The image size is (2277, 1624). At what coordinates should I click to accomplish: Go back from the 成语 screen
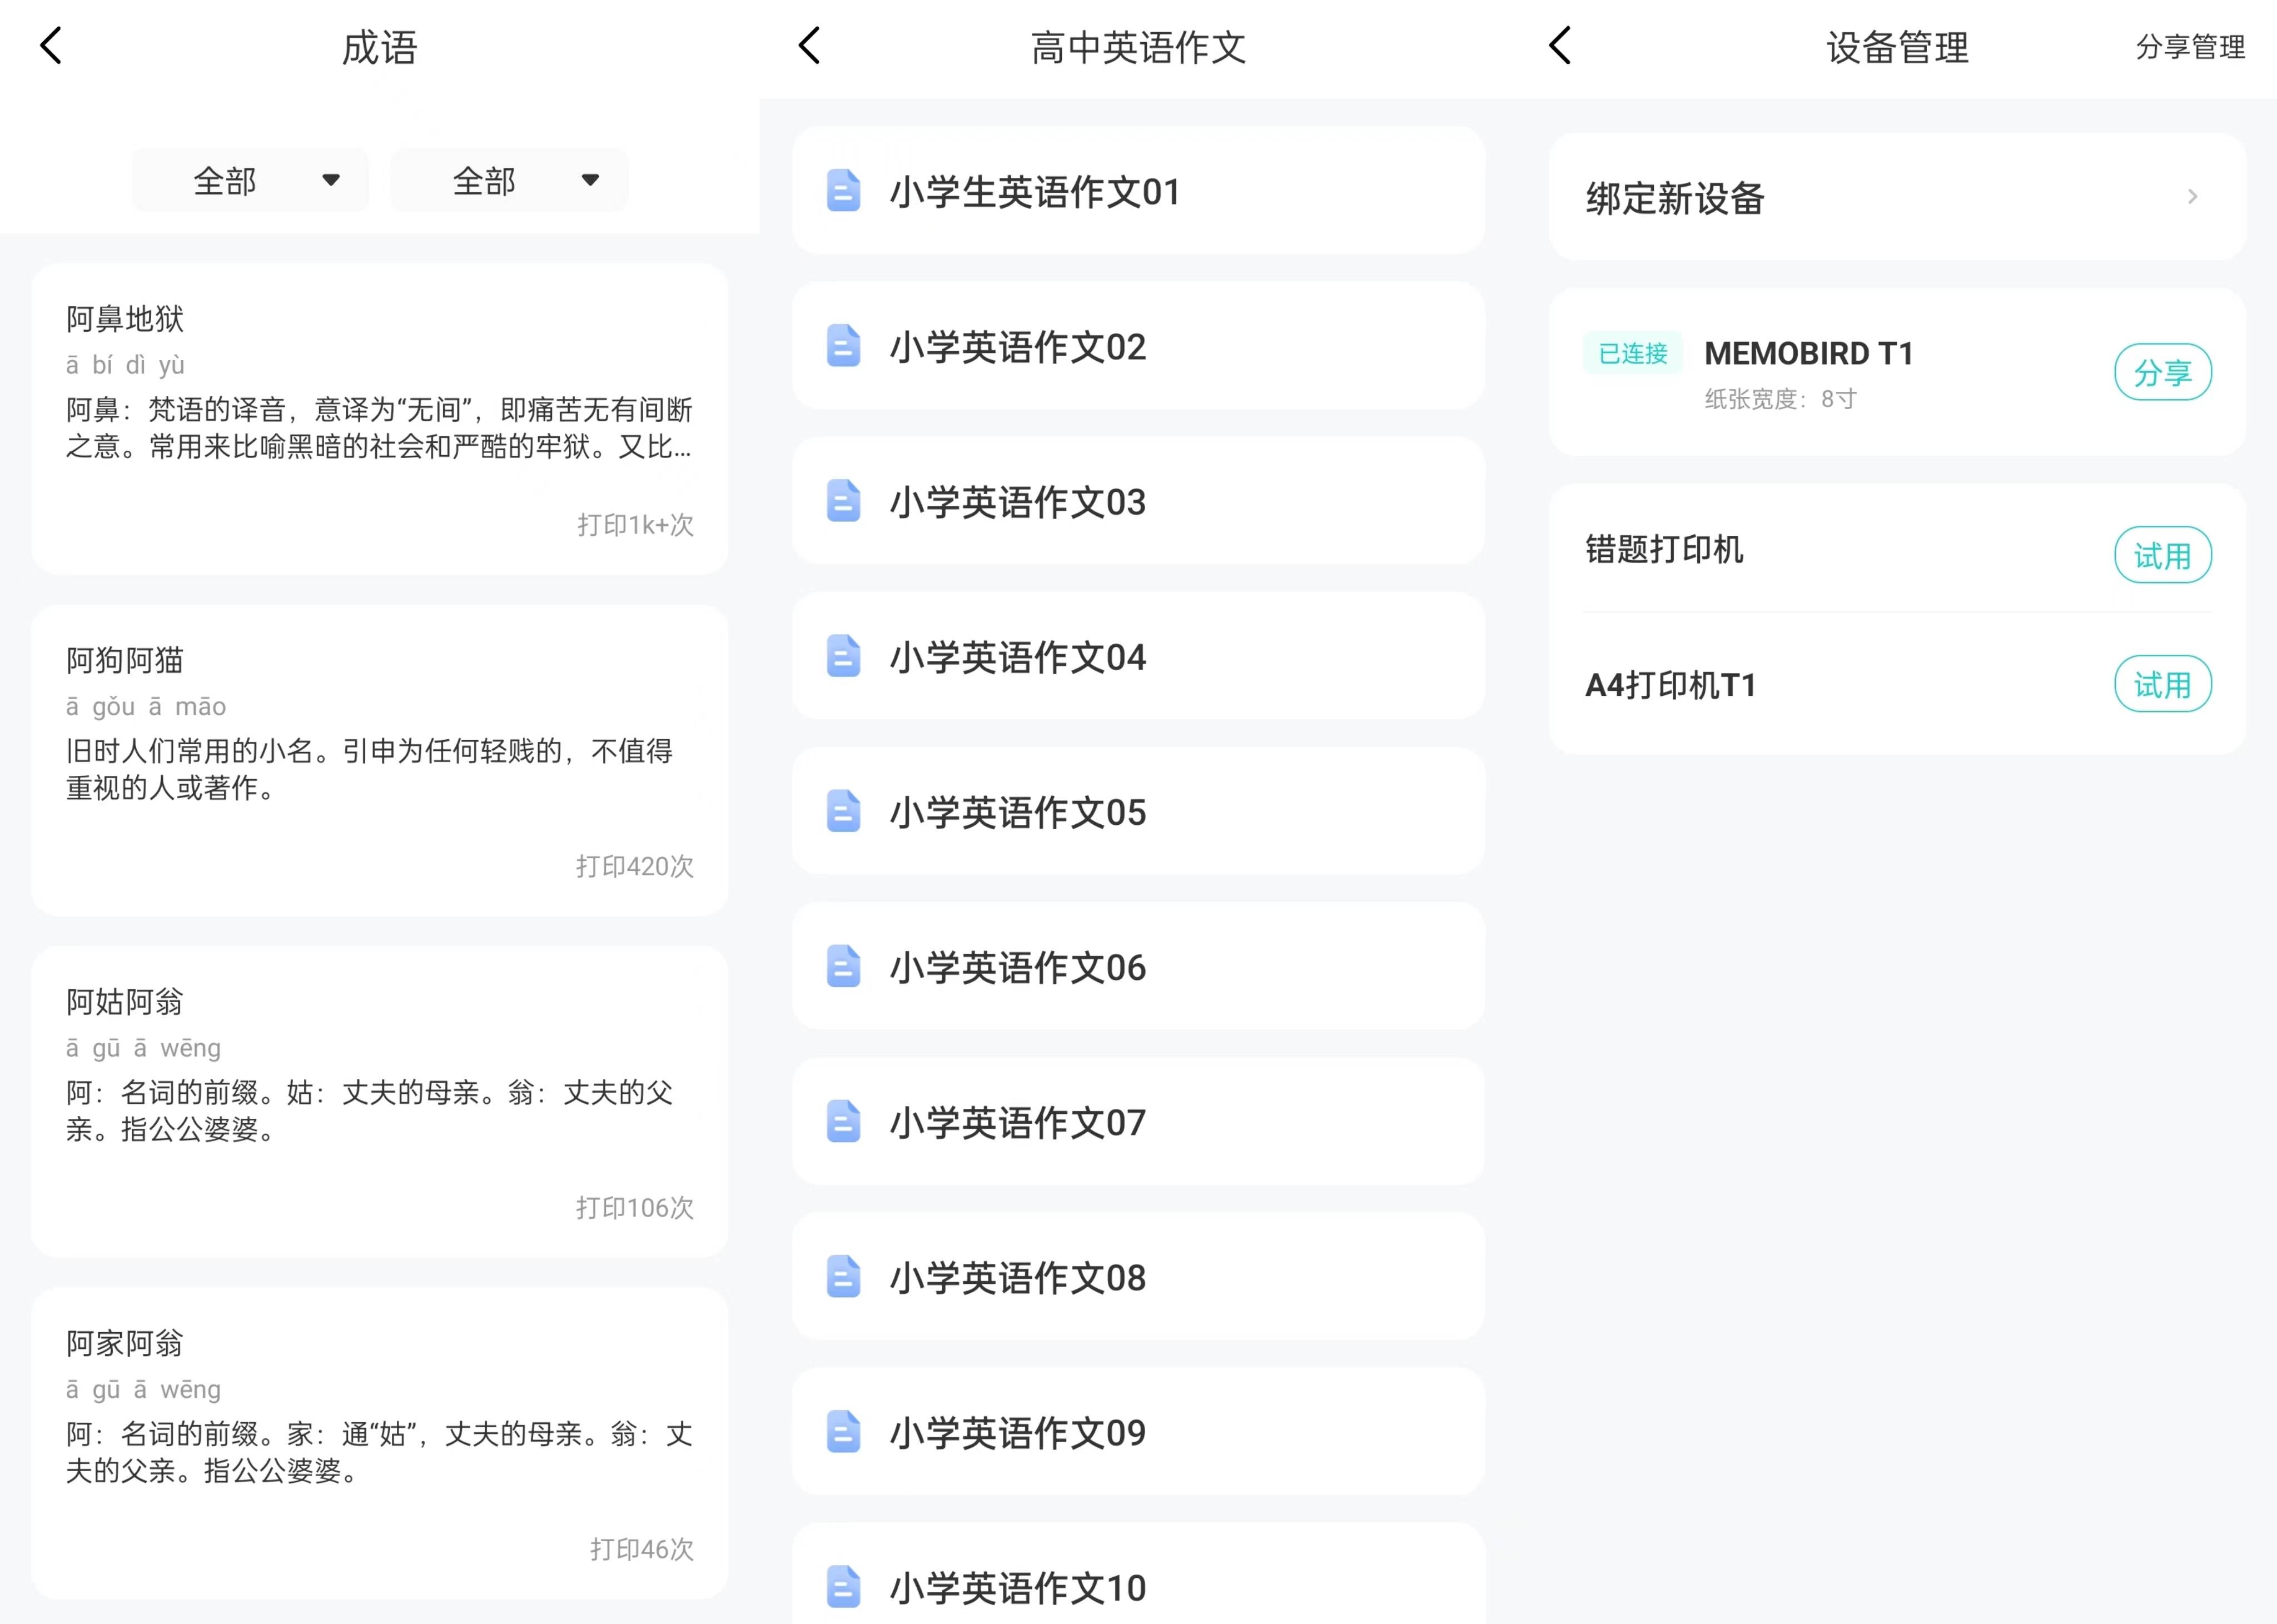[x=51, y=46]
